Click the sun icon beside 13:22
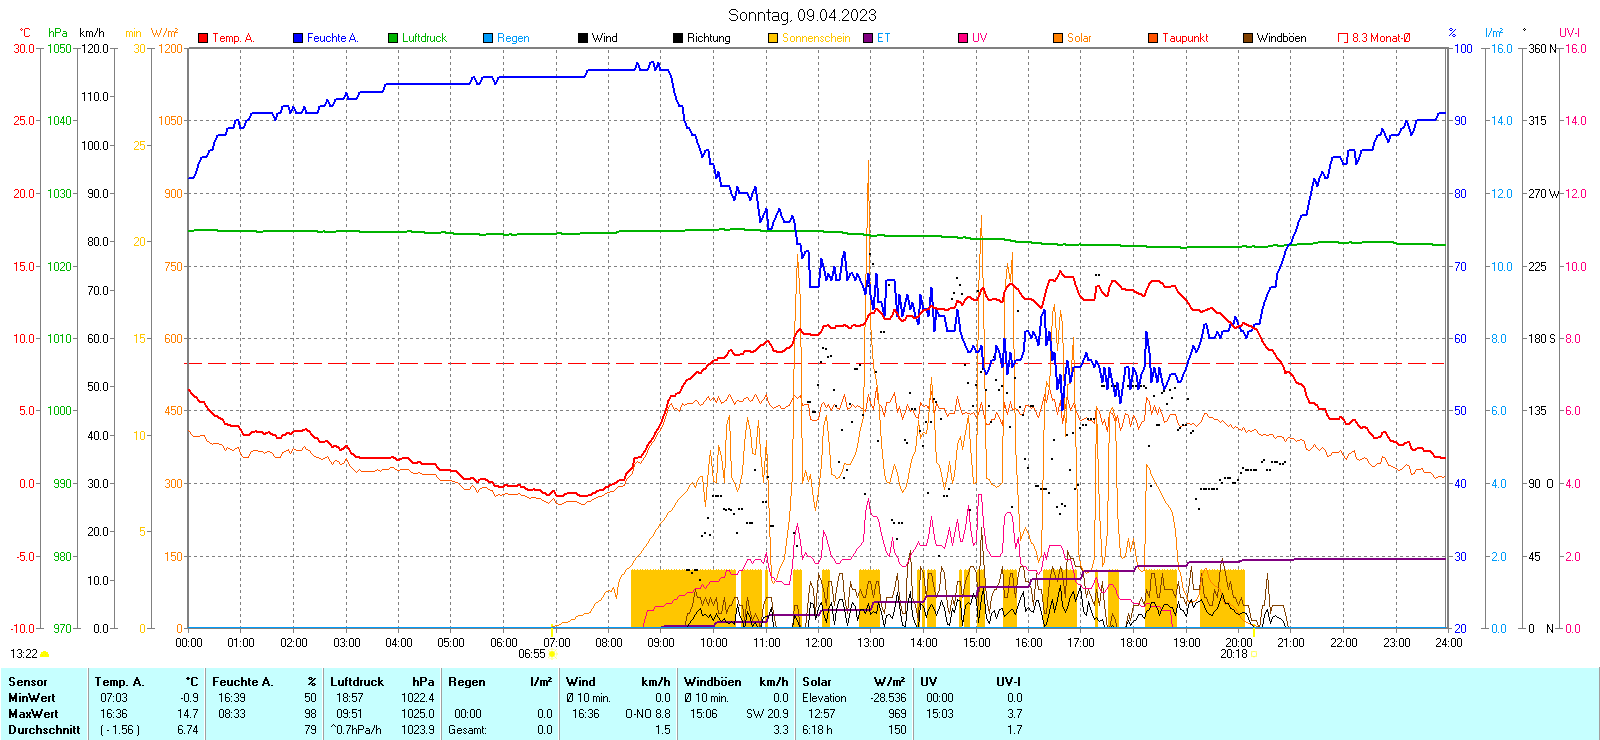The height and width of the screenshot is (740, 1600). click(45, 654)
